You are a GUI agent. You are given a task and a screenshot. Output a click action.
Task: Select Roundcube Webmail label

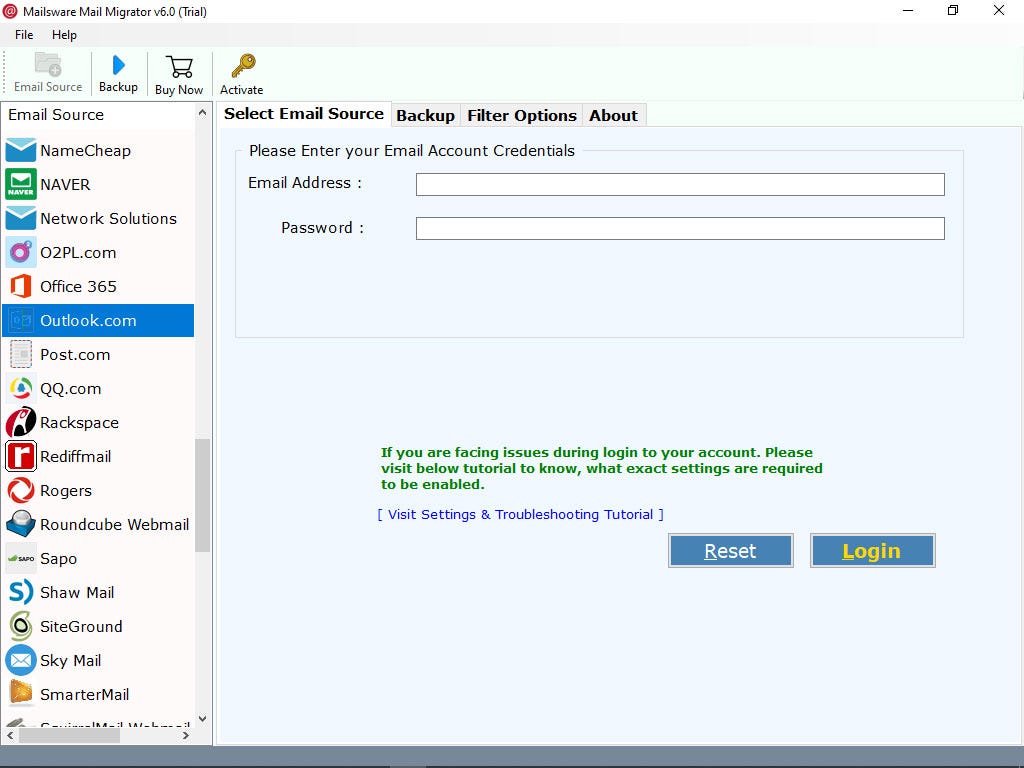pyautogui.click(x=115, y=524)
